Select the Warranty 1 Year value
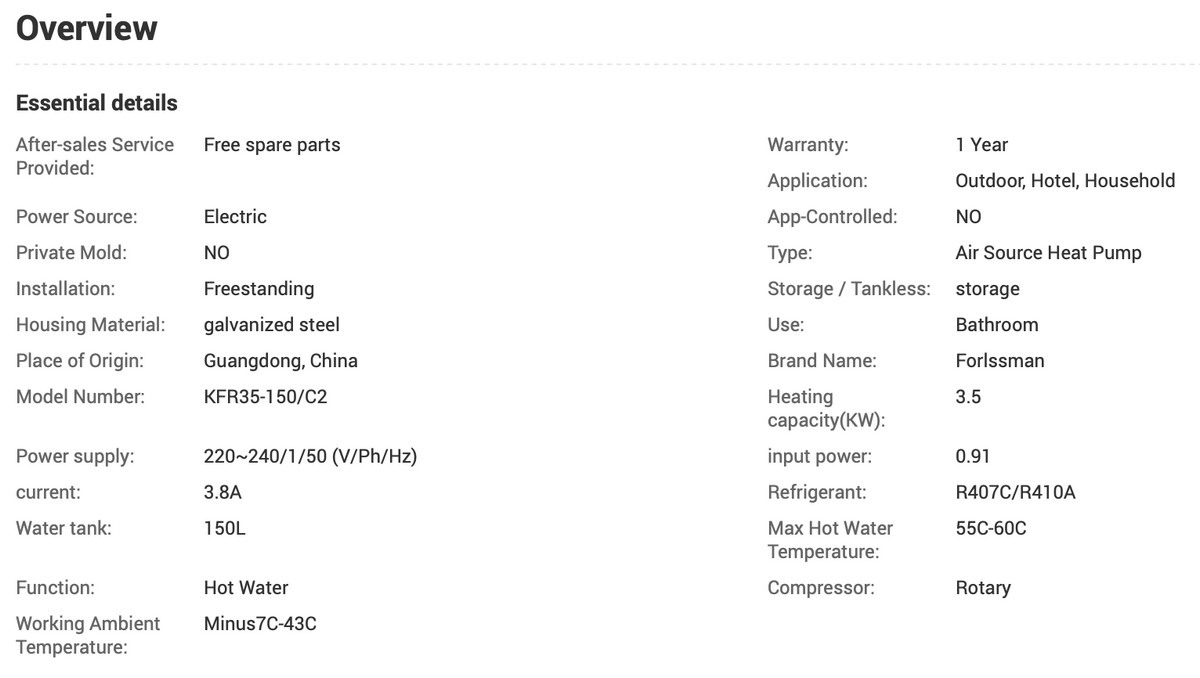Image resolution: width=1200 pixels, height=678 pixels. click(982, 145)
